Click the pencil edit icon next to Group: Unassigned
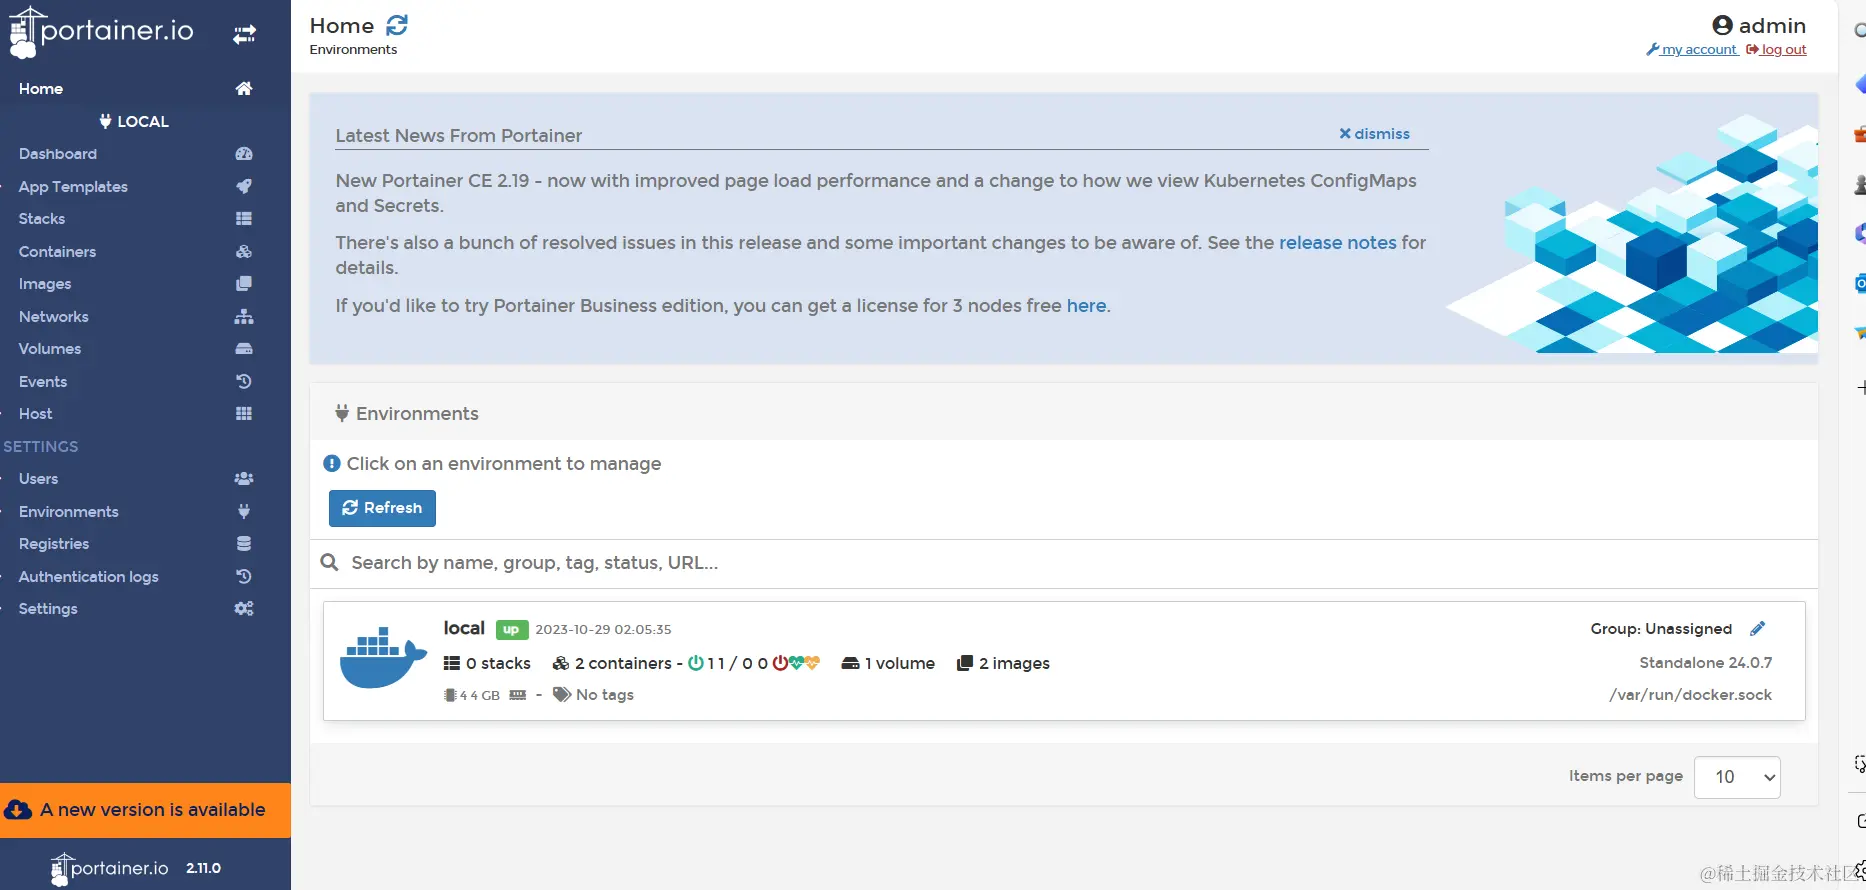This screenshot has height=890, width=1866. coord(1757,629)
